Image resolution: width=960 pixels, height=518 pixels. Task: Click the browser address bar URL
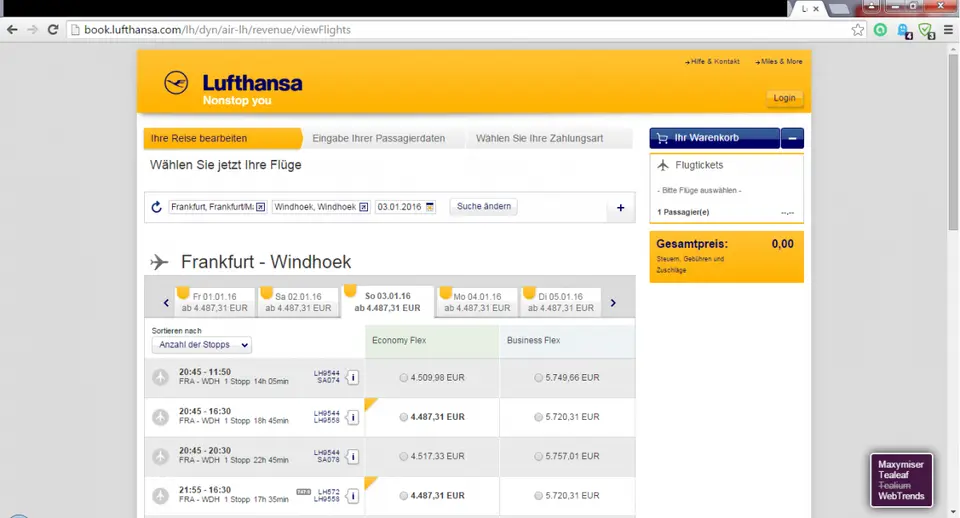point(217,29)
